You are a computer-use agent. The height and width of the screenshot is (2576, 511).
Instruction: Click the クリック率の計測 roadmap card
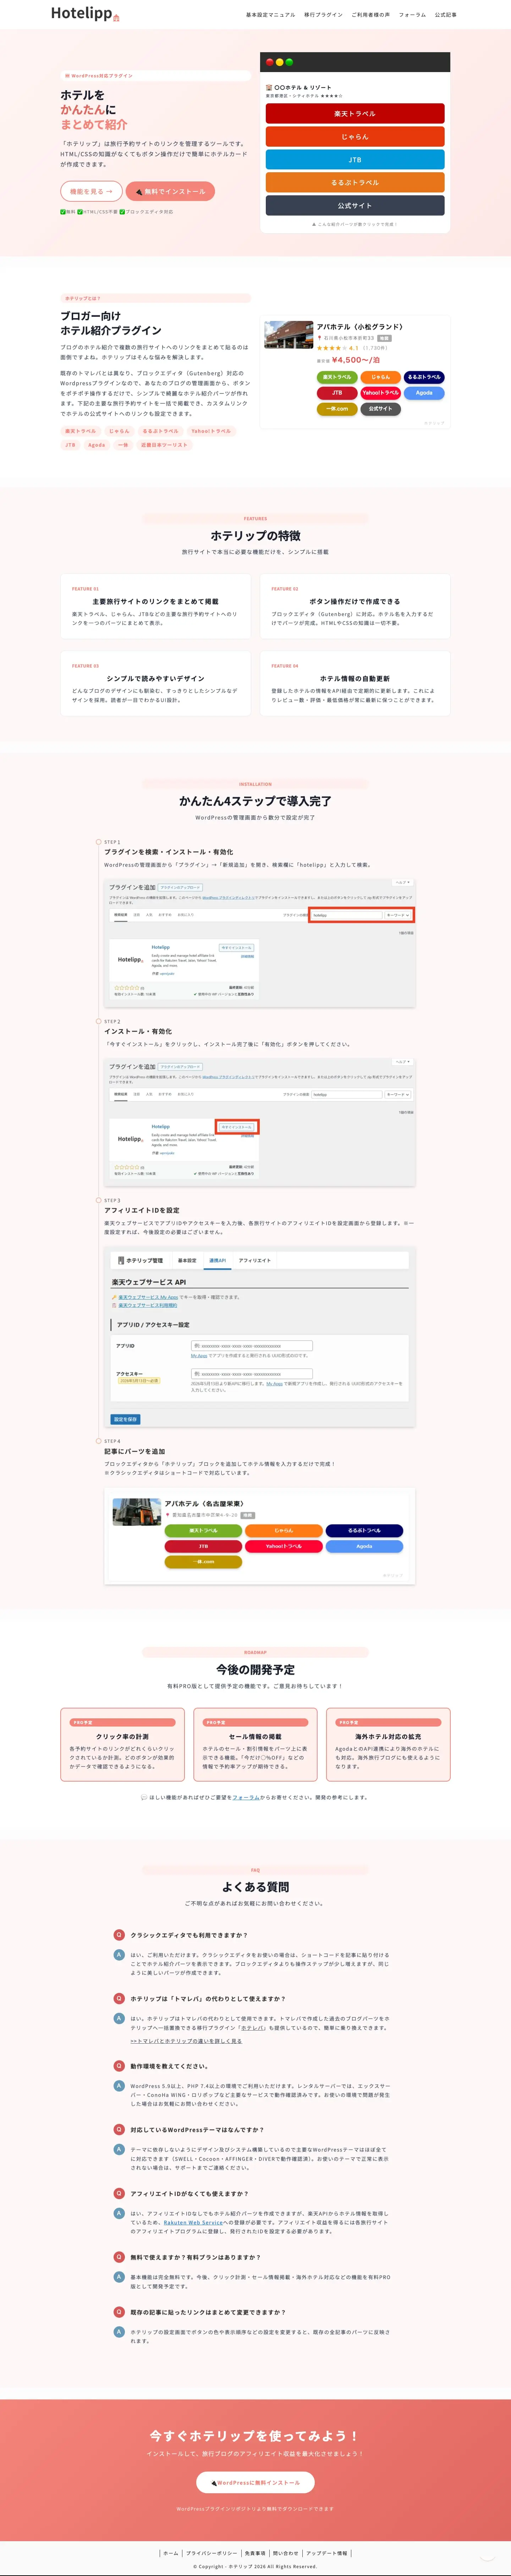click(122, 1744)
